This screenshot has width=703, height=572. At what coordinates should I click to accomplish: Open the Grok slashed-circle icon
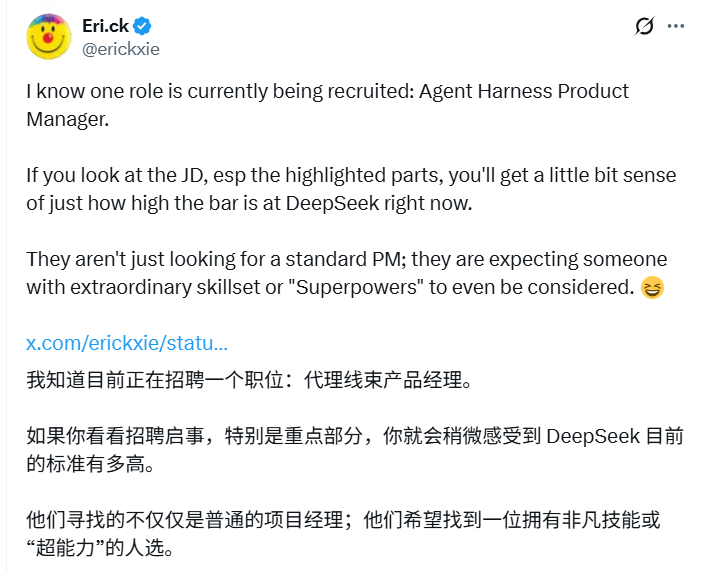[x=644, y=26]
